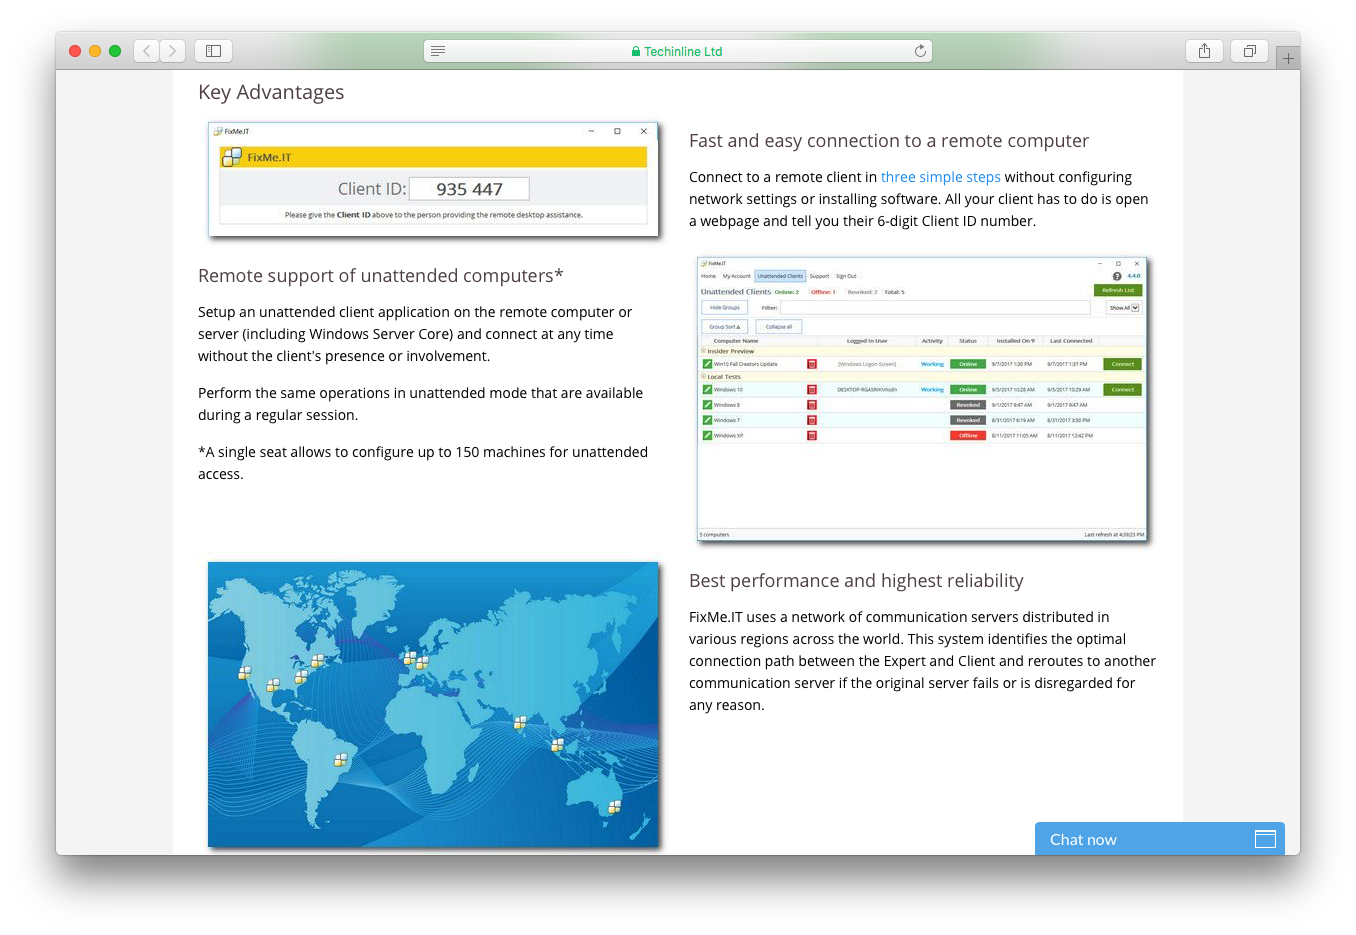Click the red delete icon for Windows 7
This screenshot has width=1356, height=935.
pos(812,420)
